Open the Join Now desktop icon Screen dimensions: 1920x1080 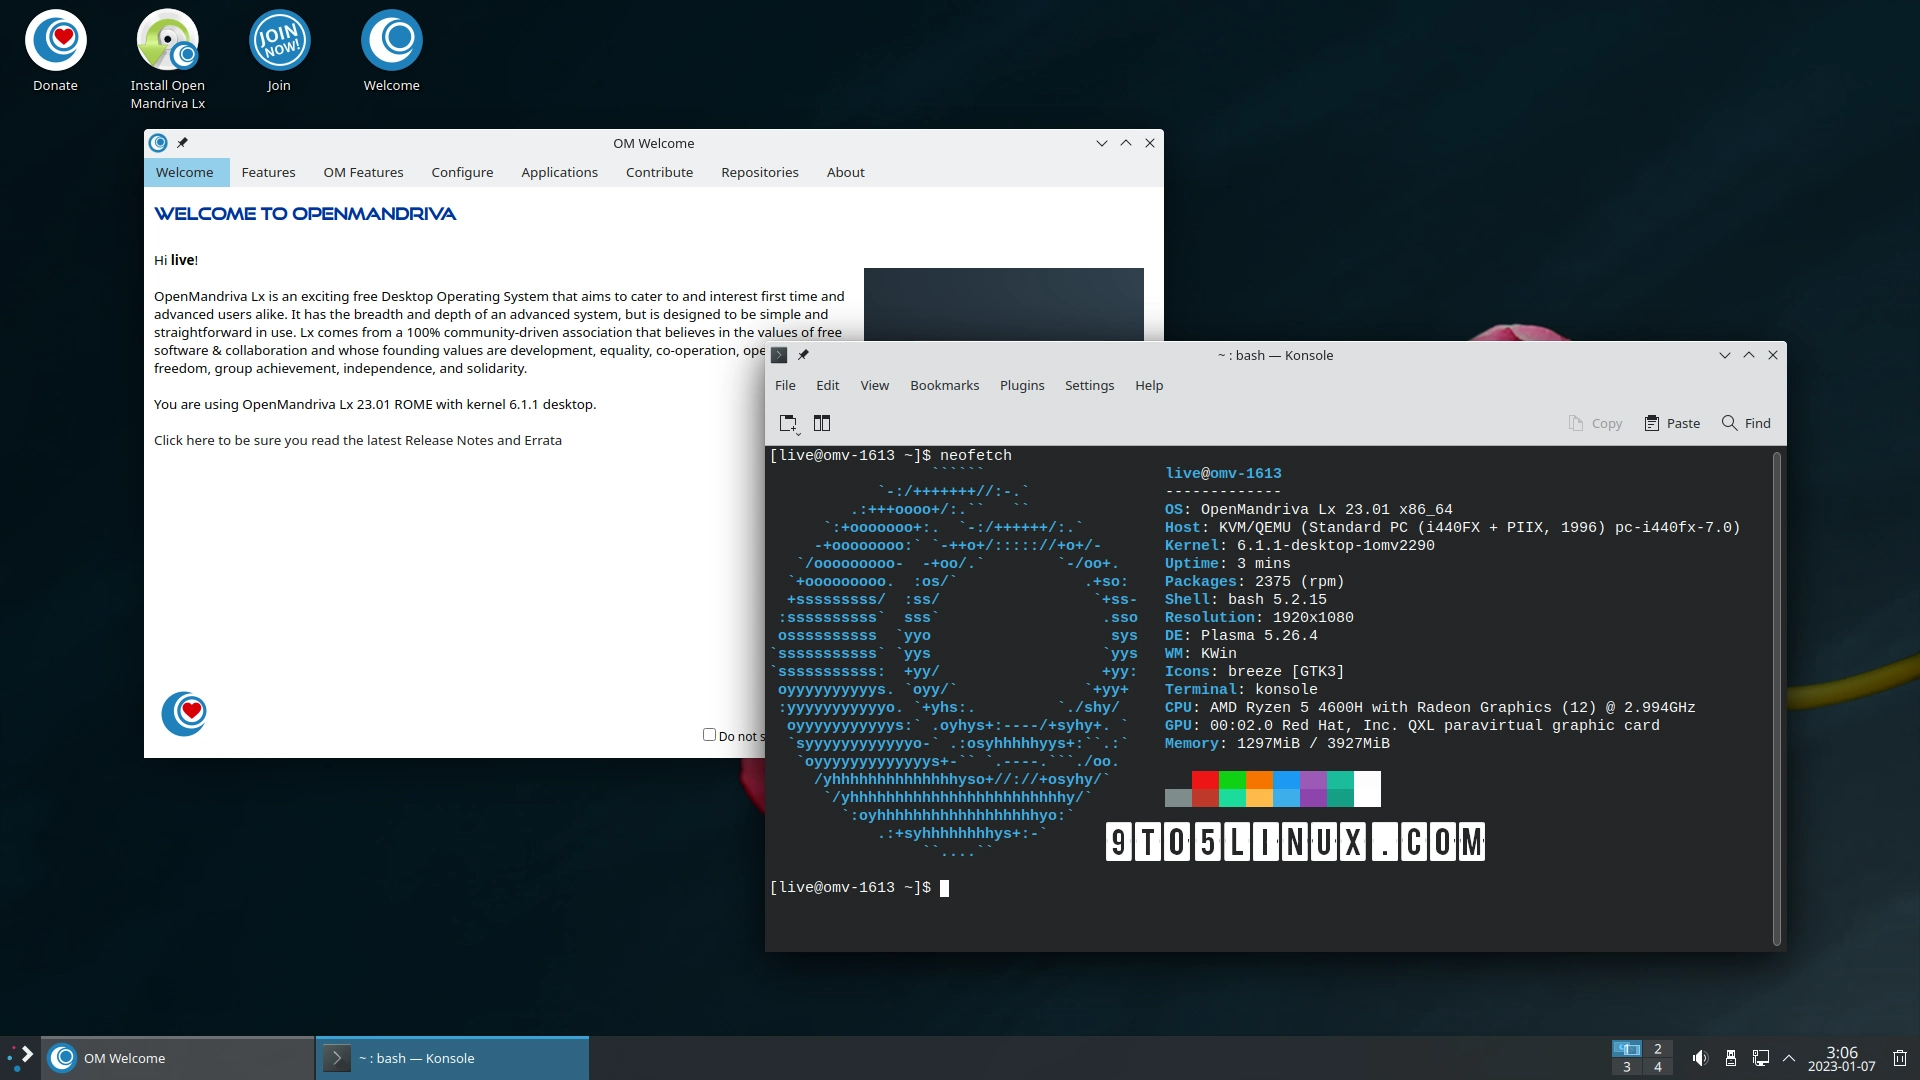click(x=279, y=41)
